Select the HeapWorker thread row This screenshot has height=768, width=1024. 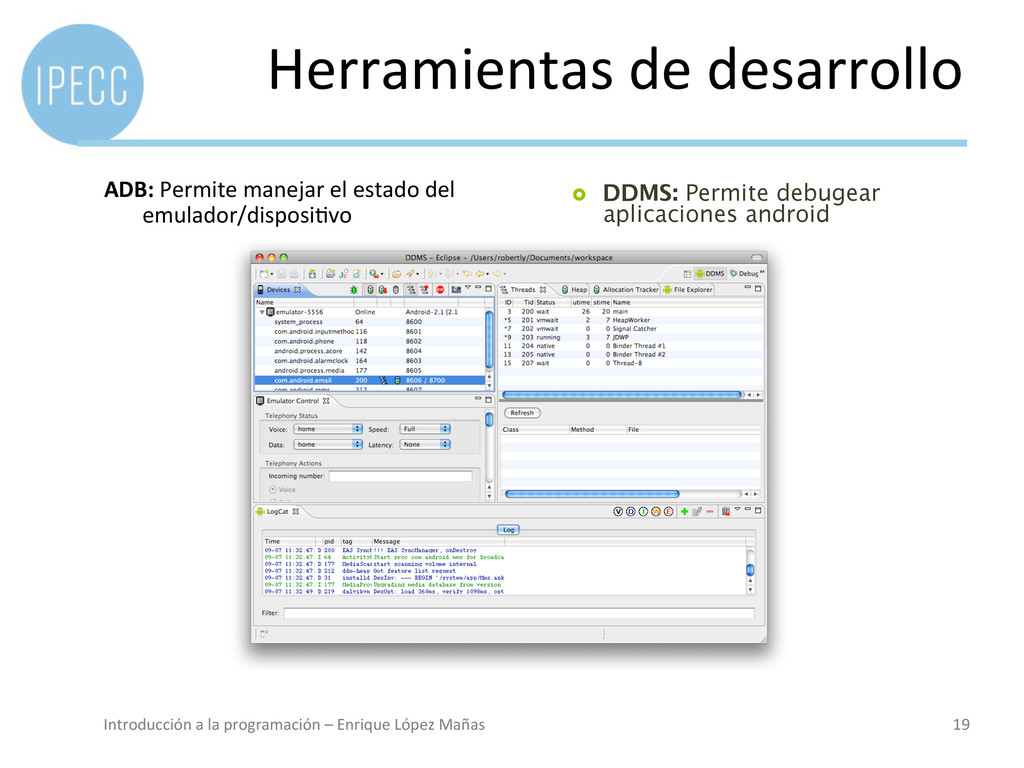click(x=632, y=320)
